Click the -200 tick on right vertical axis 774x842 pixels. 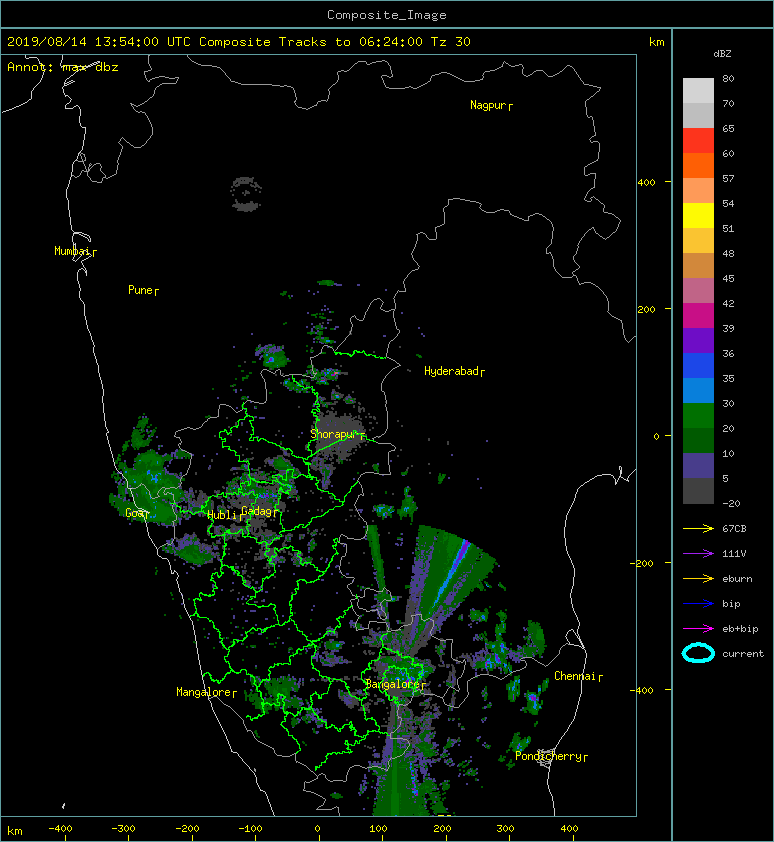642,563
